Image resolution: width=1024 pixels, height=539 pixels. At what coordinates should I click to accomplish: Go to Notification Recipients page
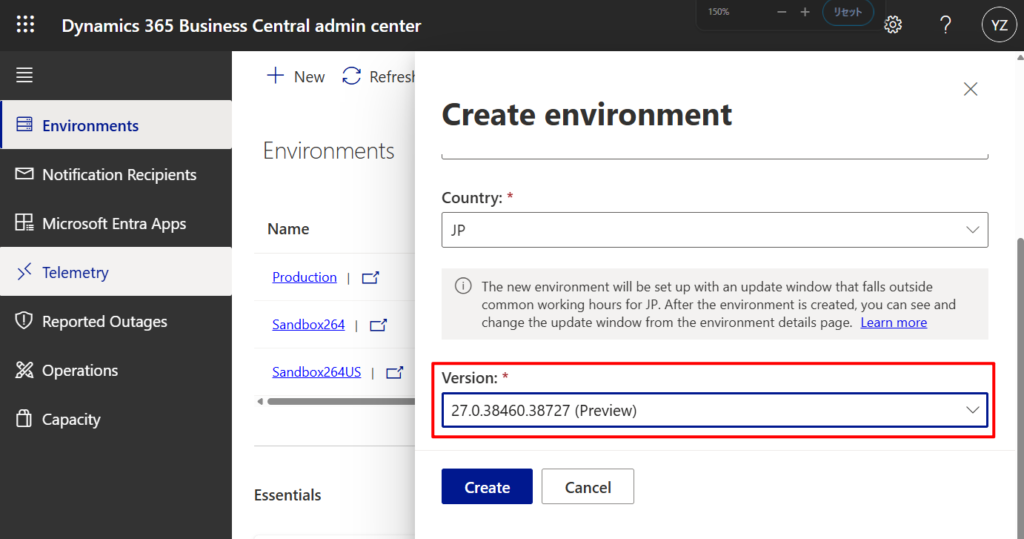[118, 175]
